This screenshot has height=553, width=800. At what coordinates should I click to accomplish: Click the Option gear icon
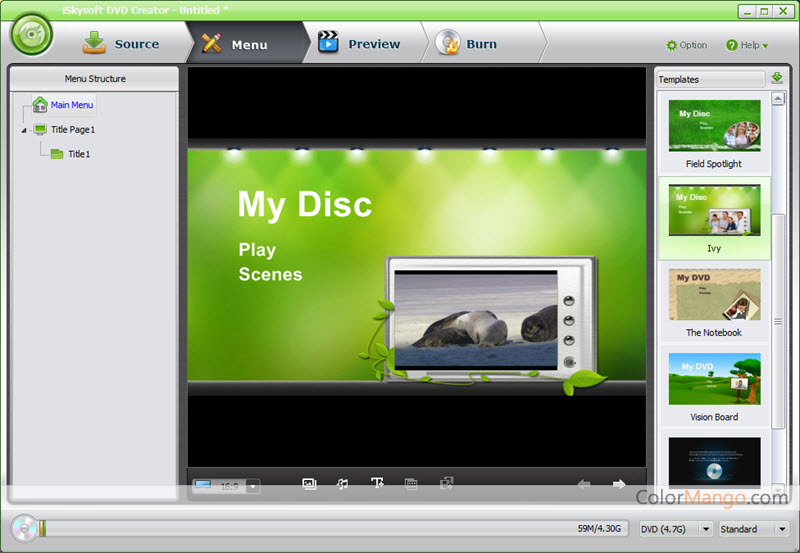click(671, 45)
